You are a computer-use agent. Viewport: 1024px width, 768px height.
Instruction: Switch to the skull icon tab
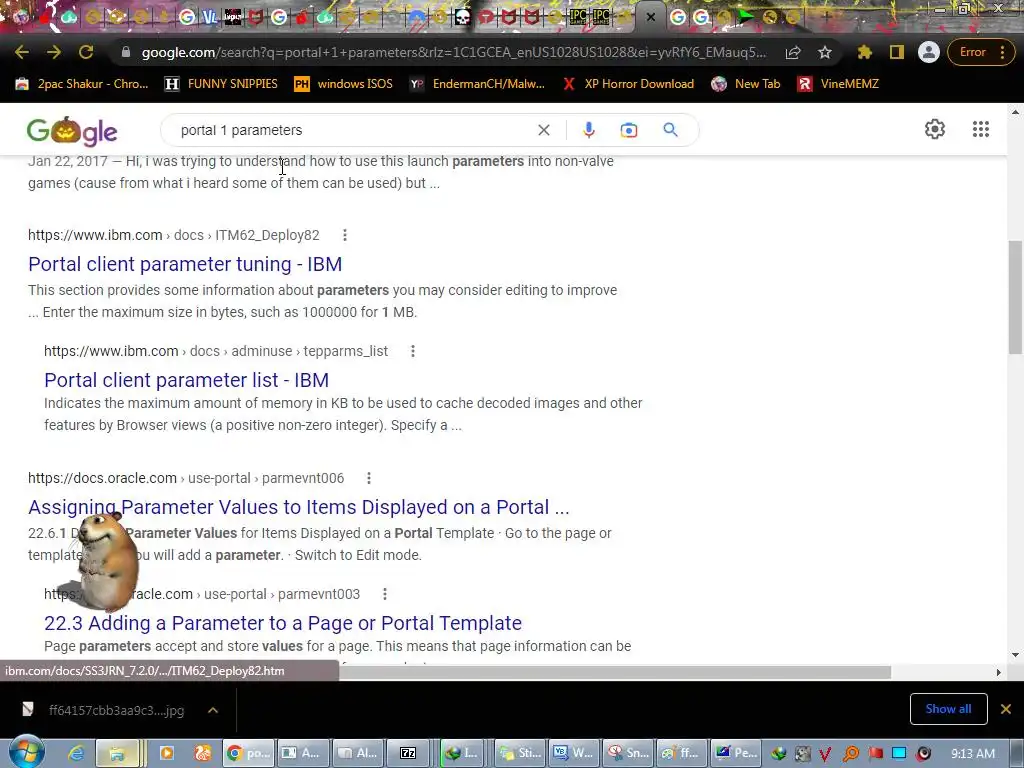pos(462,18)
